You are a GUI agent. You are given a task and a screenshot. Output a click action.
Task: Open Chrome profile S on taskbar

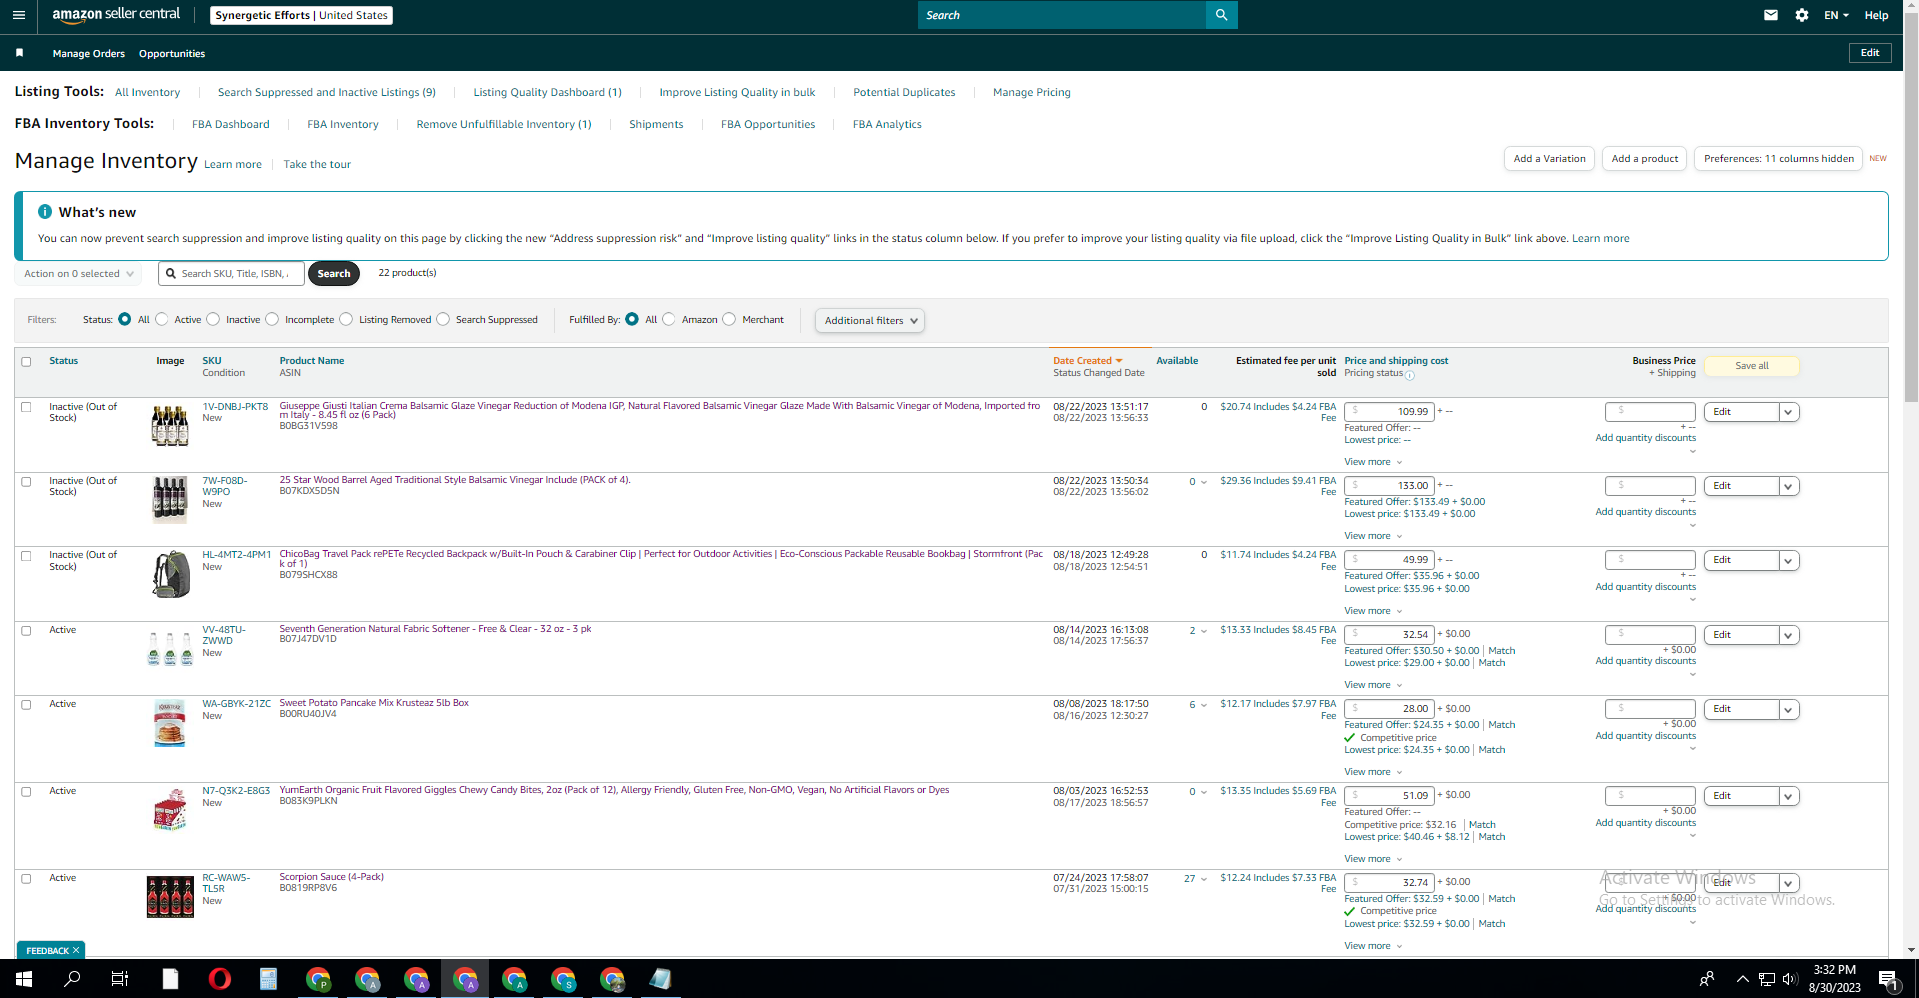563,979
